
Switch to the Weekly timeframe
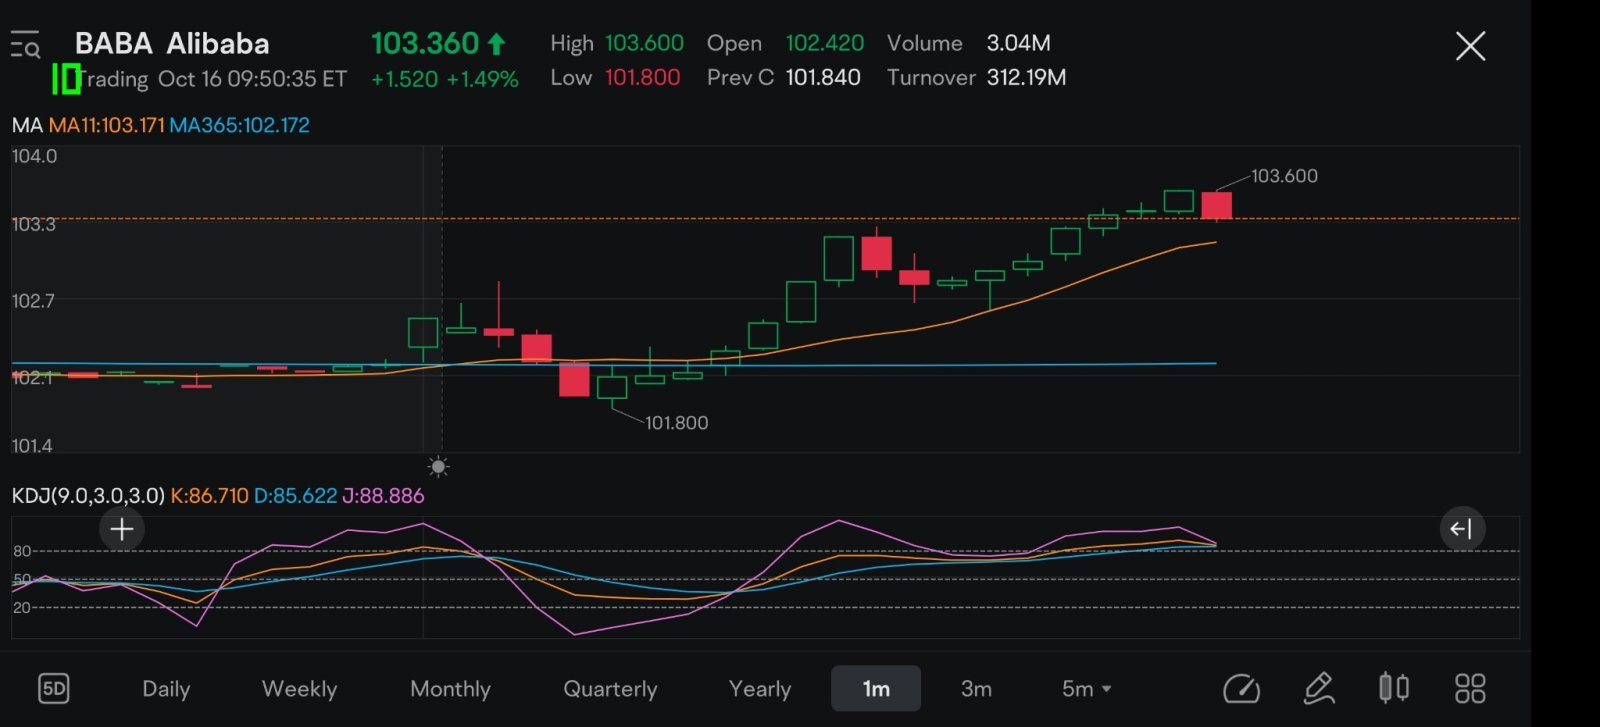299,689
